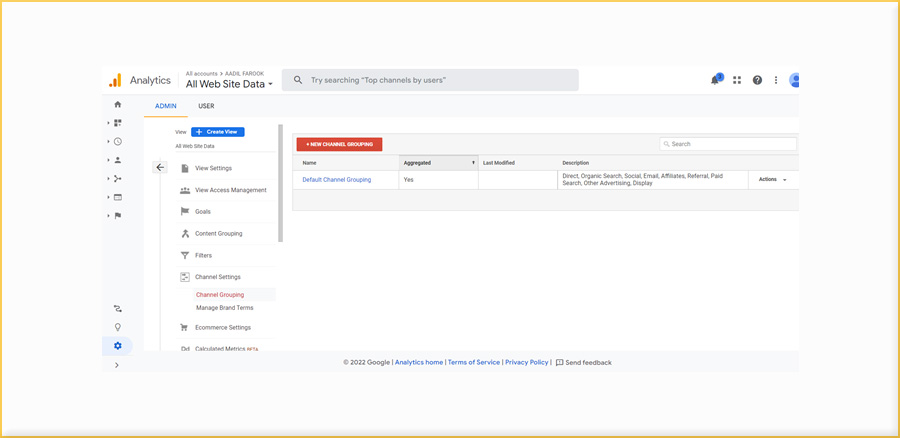Open the Conversions flag icon in sidebar
Image resolution: width=900 pixels, height=438 pixels.
click(x=117, y=215)
